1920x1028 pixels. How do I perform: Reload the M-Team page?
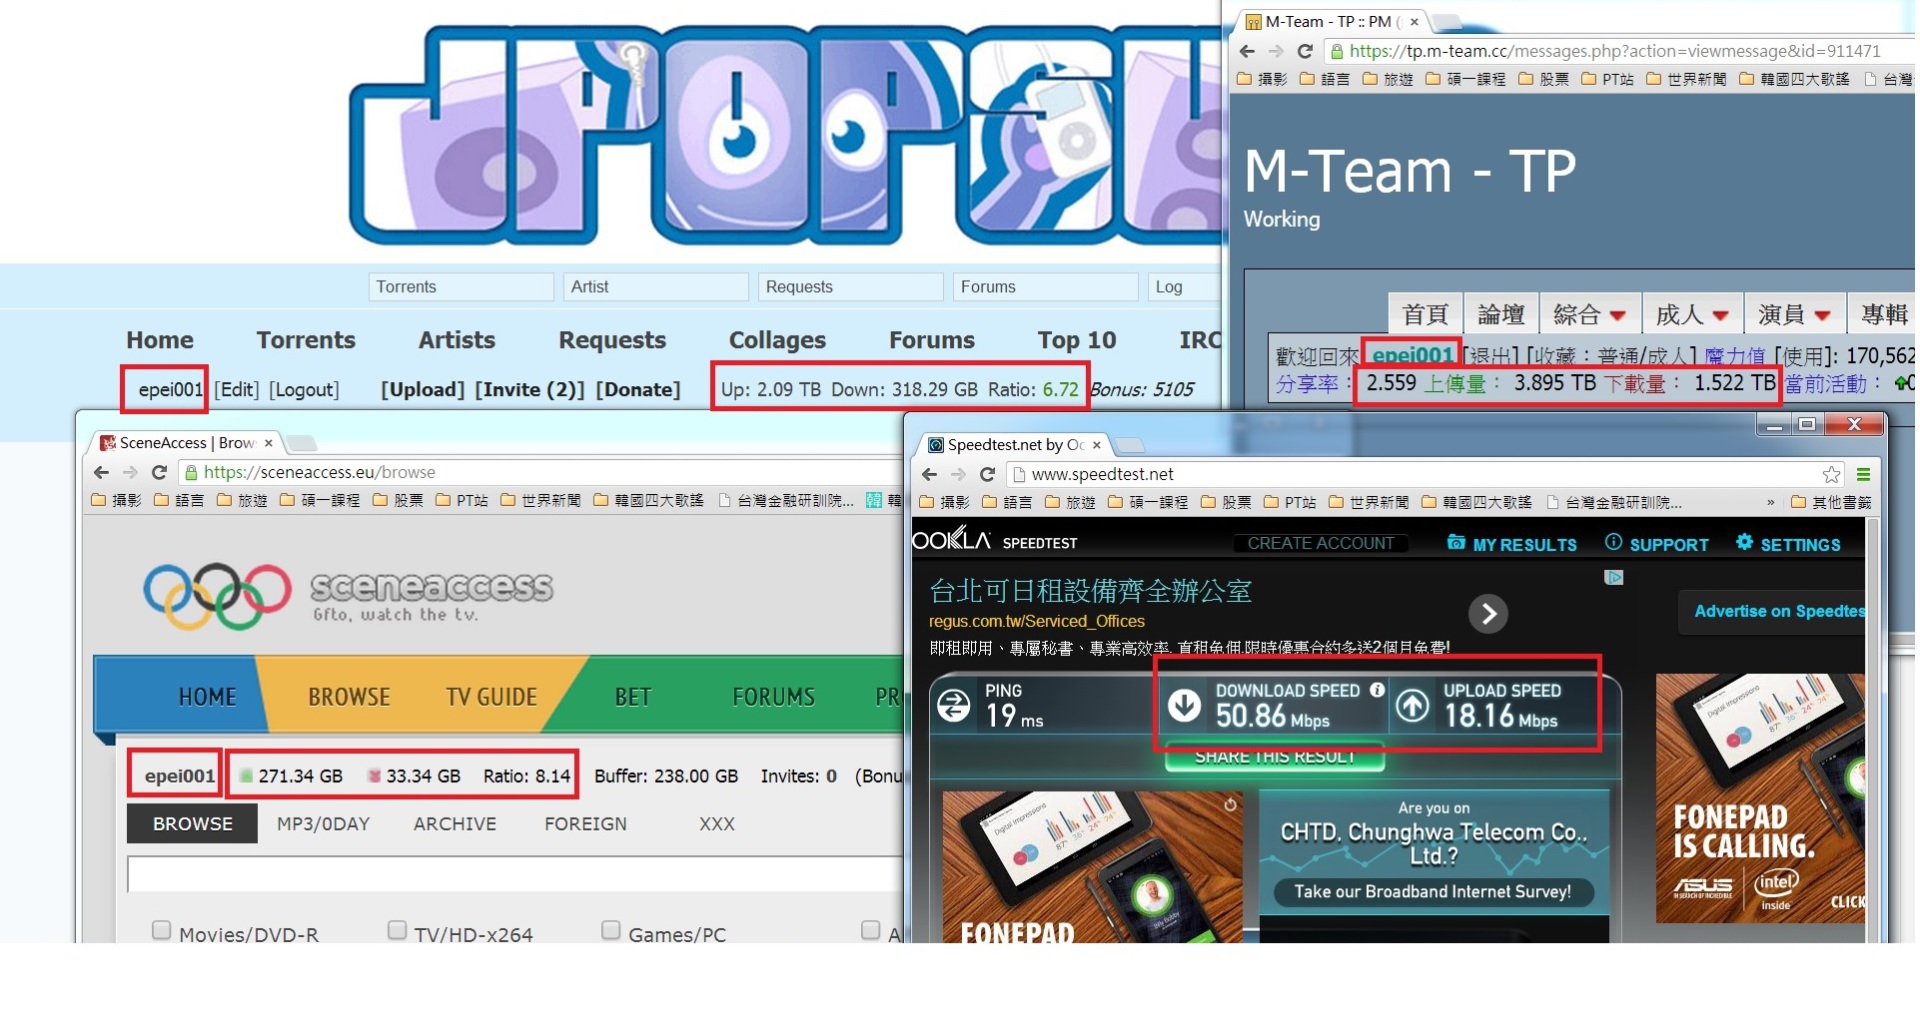[1305, 51]
